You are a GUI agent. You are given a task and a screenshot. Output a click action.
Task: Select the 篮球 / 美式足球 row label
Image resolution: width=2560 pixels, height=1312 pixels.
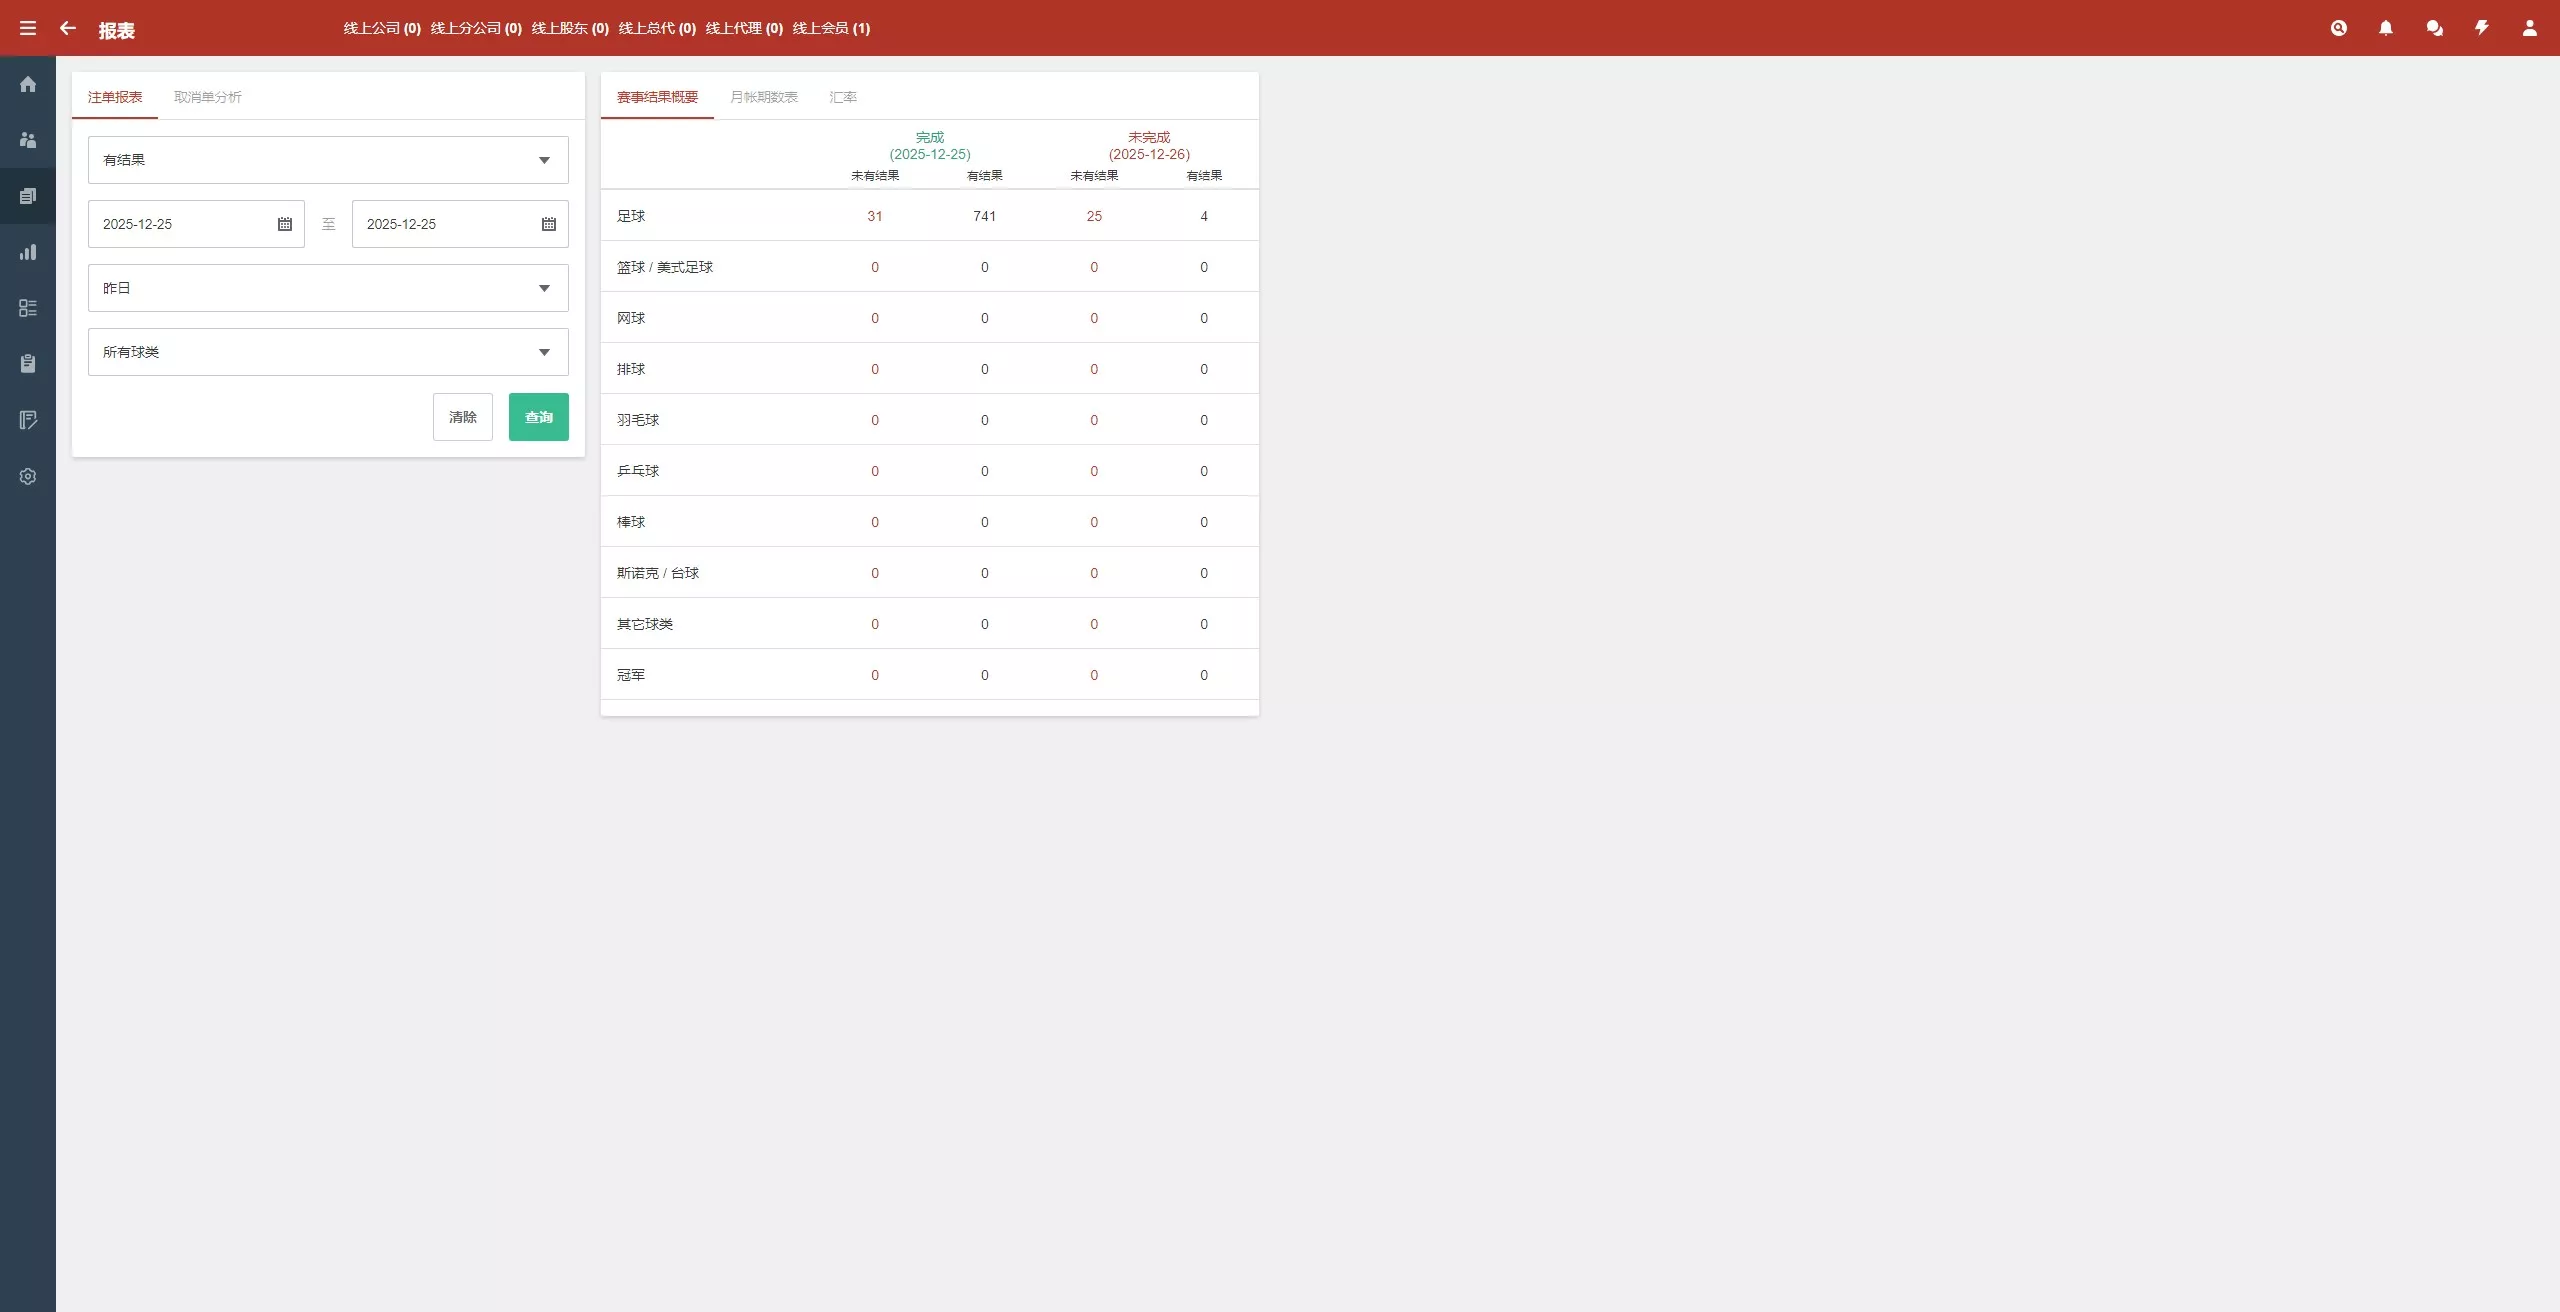coord(665,267)
